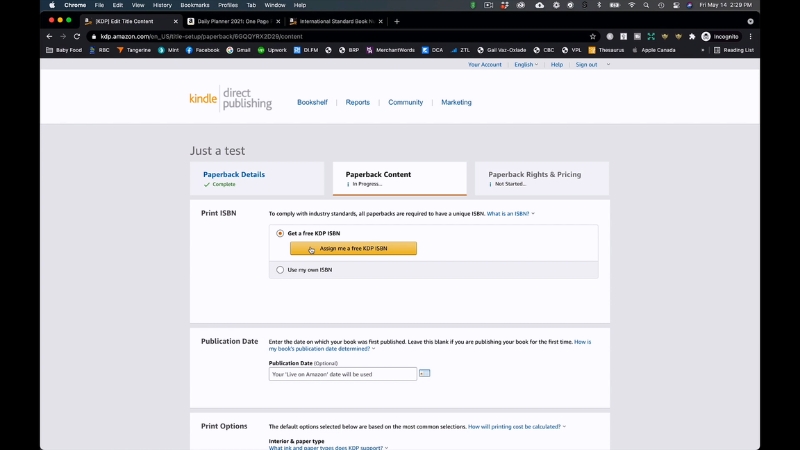
Task: Open the English language dropdown
Action: [x=526, y=65]
